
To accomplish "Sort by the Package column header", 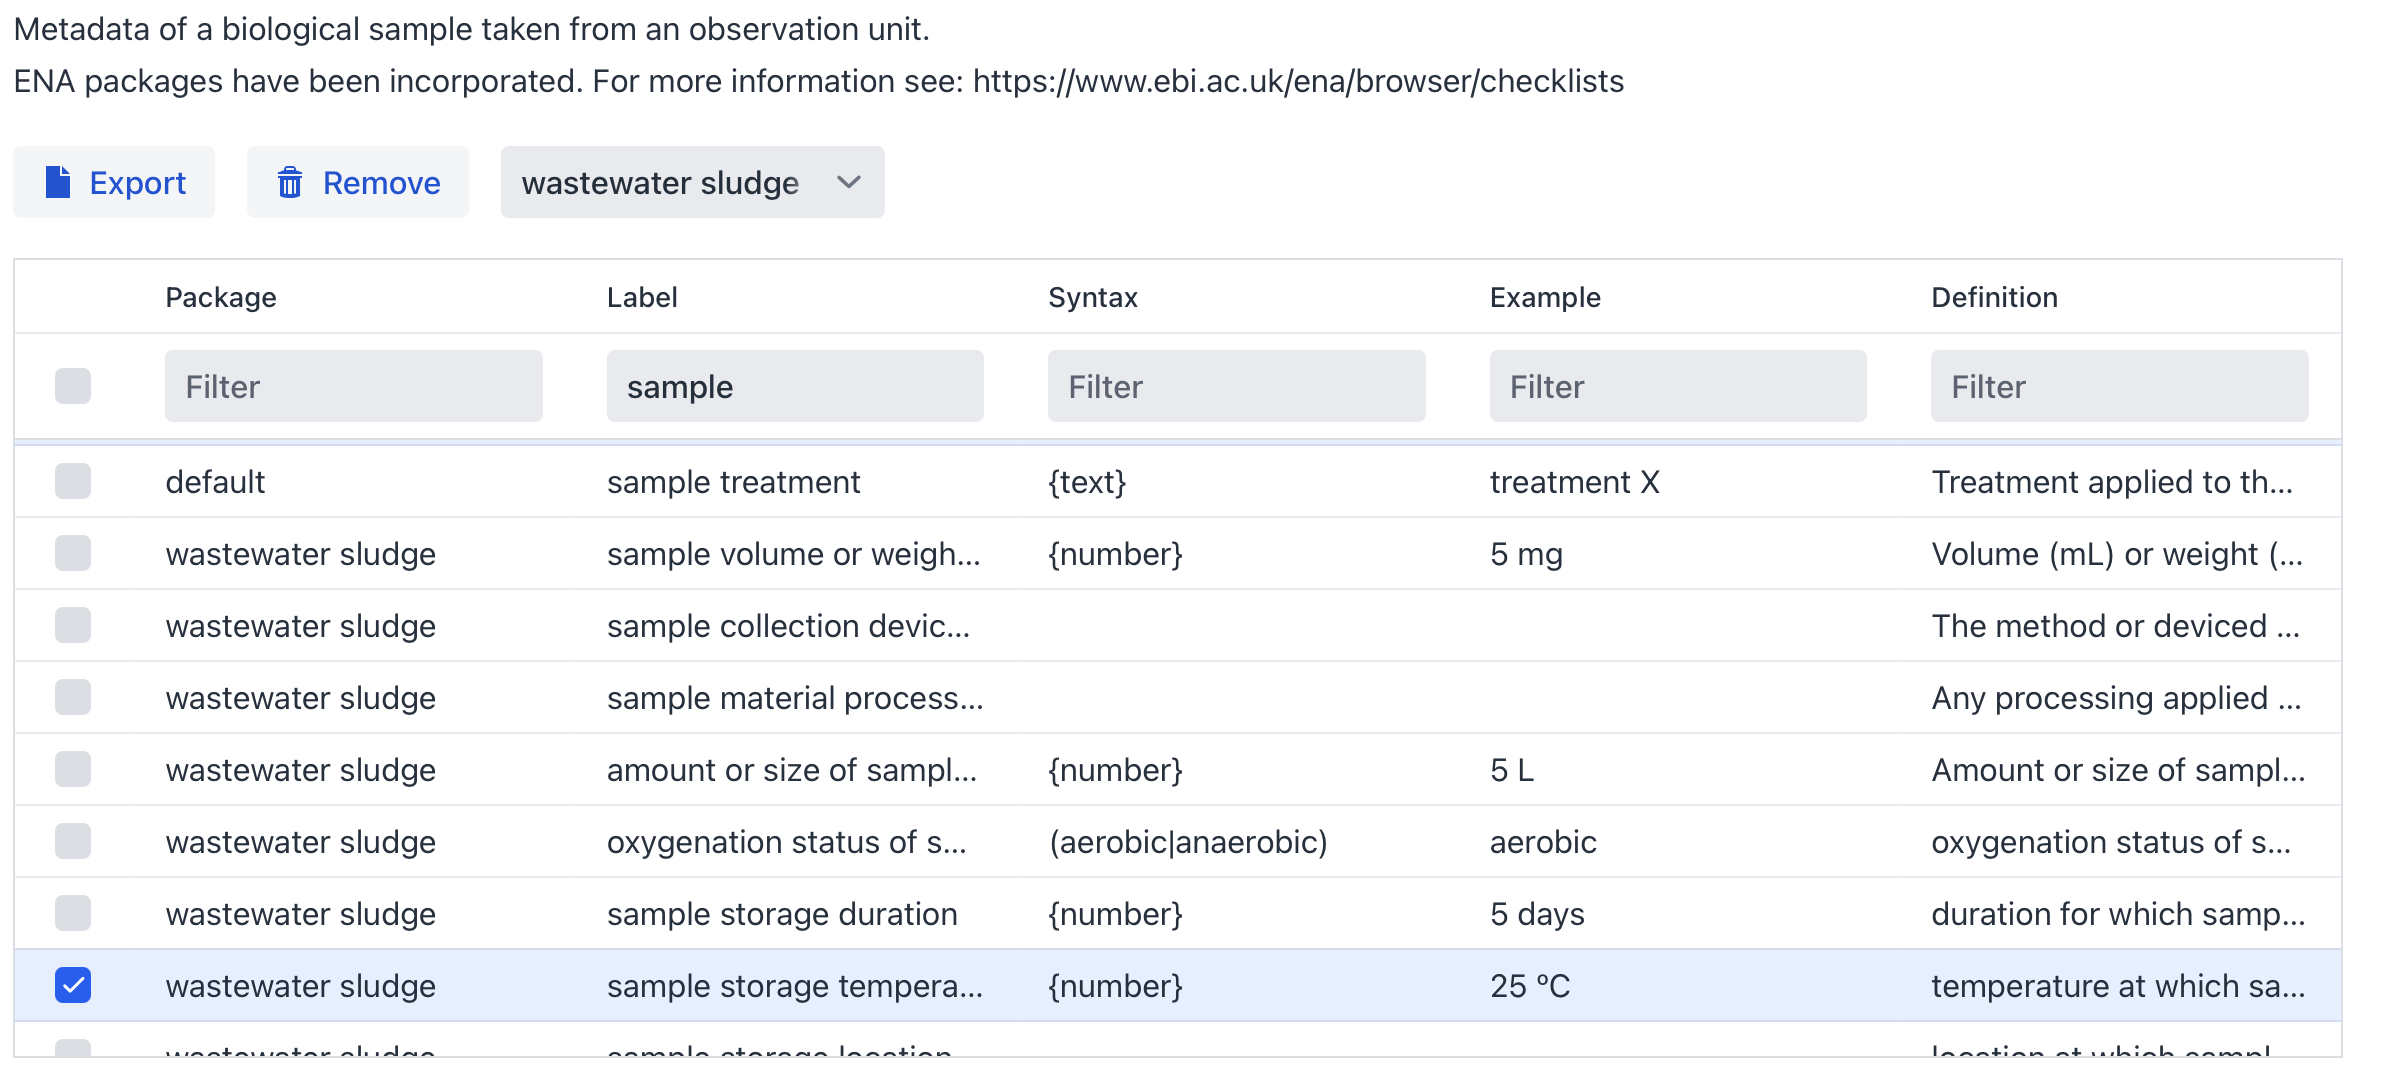I will tap(221, 297).
